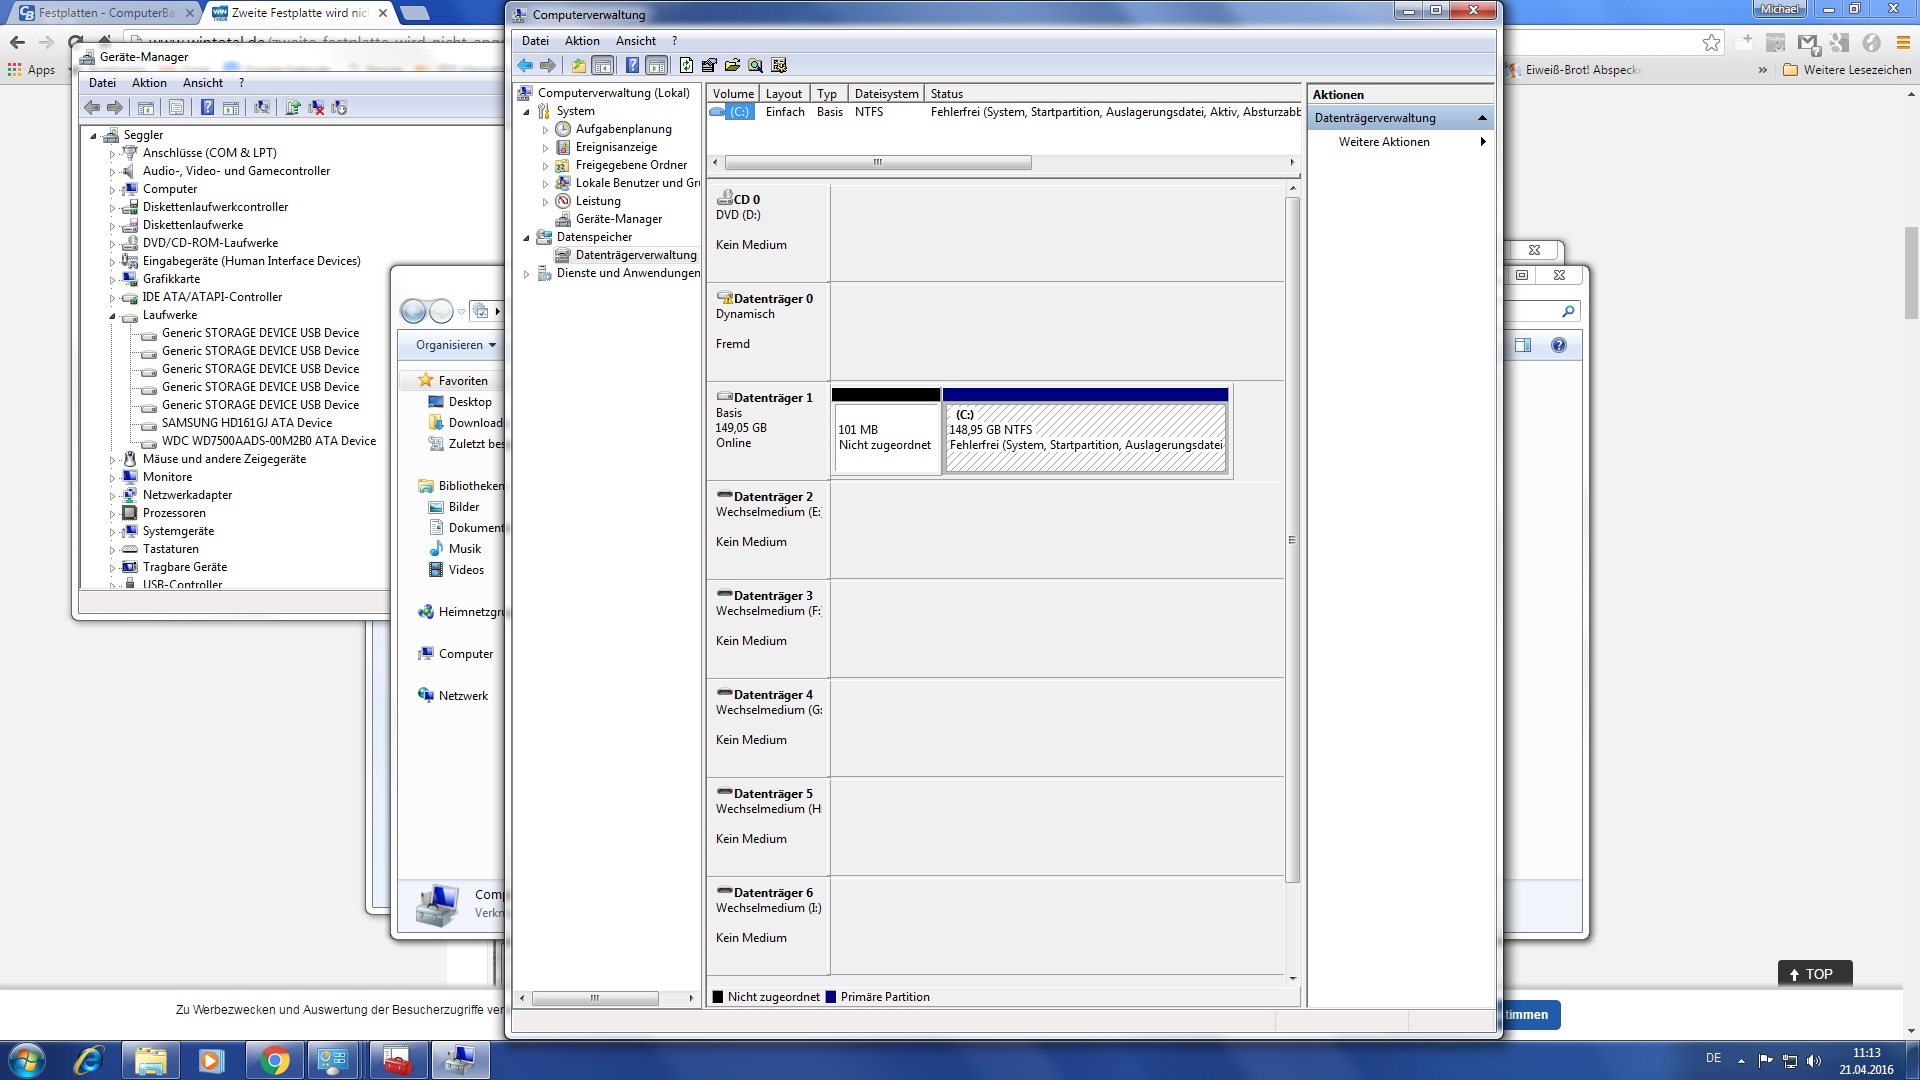Click the refresh icon in the Computerverwaltung toolbar
Viewport: 1920px width, 1080px height.
tap(686, 66)
